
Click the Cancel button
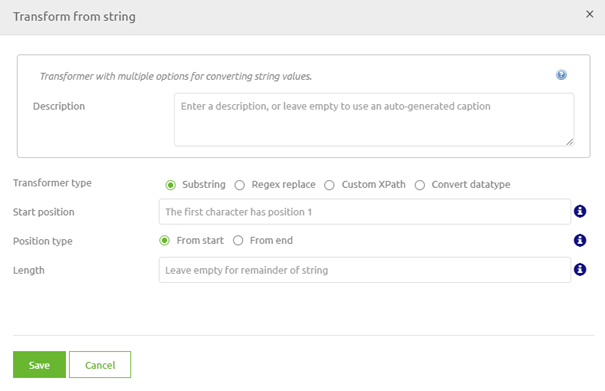click(x=100, y=364)
